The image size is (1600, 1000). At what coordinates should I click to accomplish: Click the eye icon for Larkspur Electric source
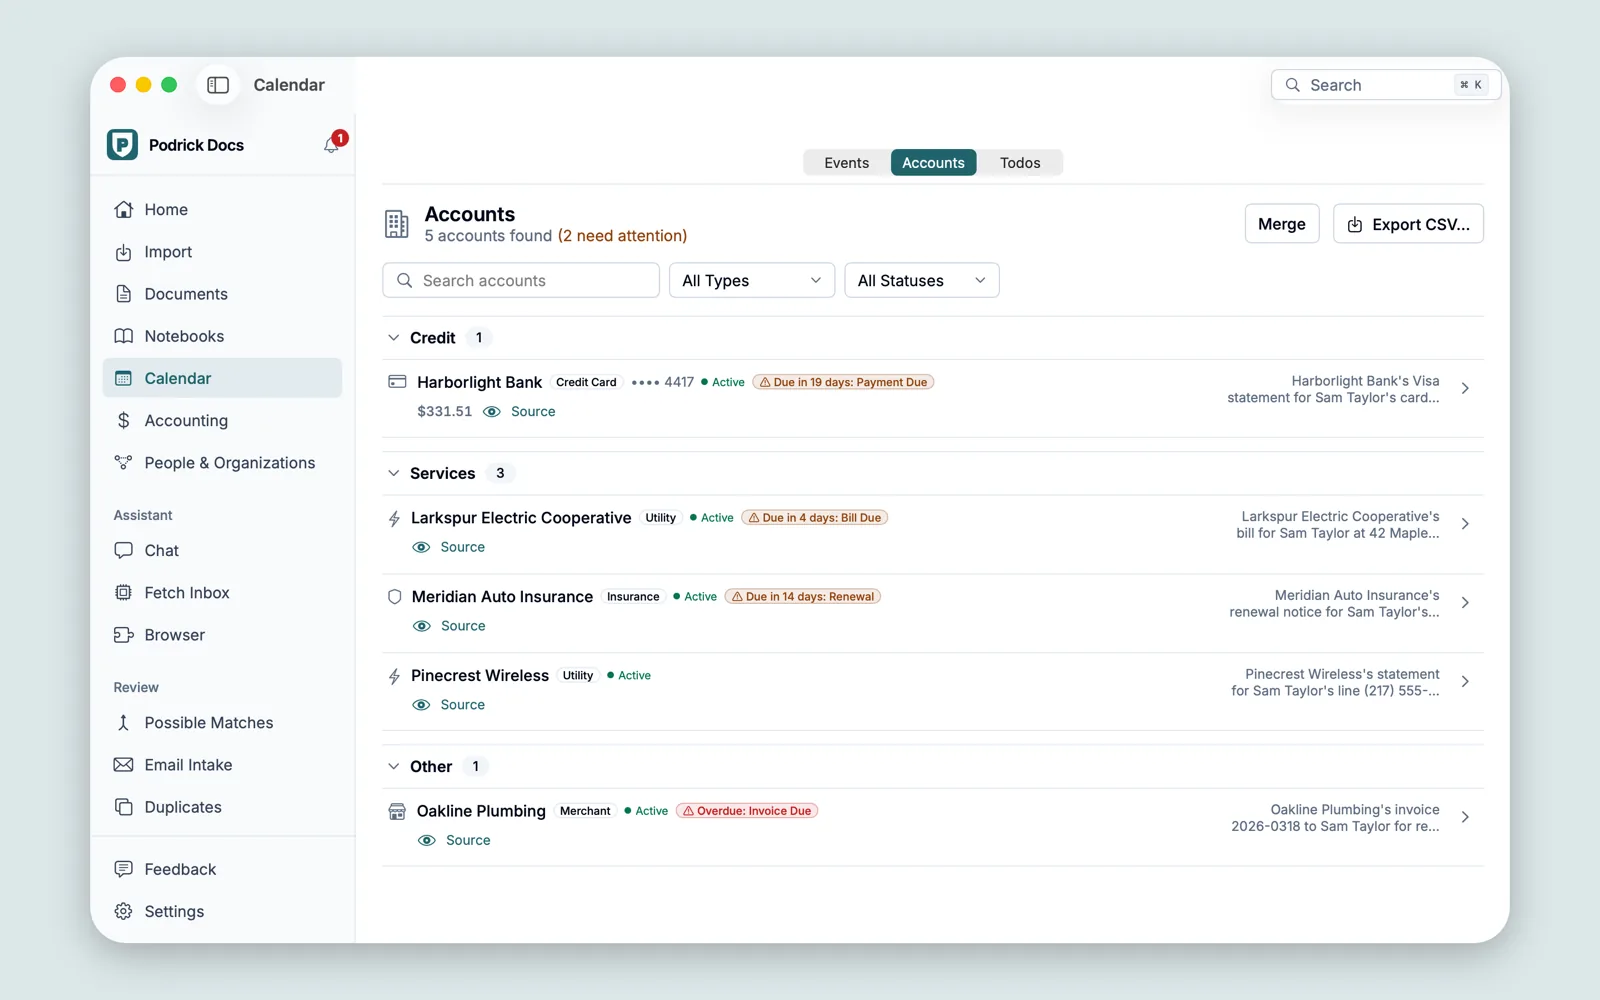[422, 547]
